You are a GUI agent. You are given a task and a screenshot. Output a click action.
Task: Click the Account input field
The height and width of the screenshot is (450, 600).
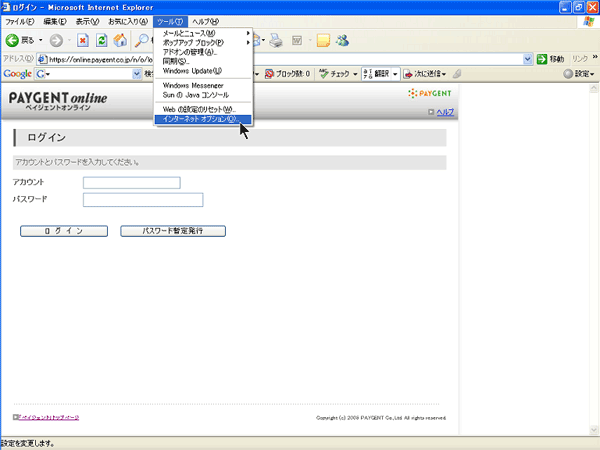coord(132,183)
